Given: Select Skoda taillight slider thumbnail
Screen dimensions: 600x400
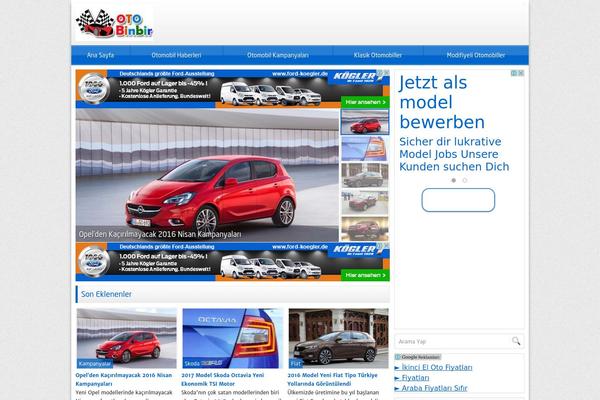Looking at the screenshot, I should (365, 149).
